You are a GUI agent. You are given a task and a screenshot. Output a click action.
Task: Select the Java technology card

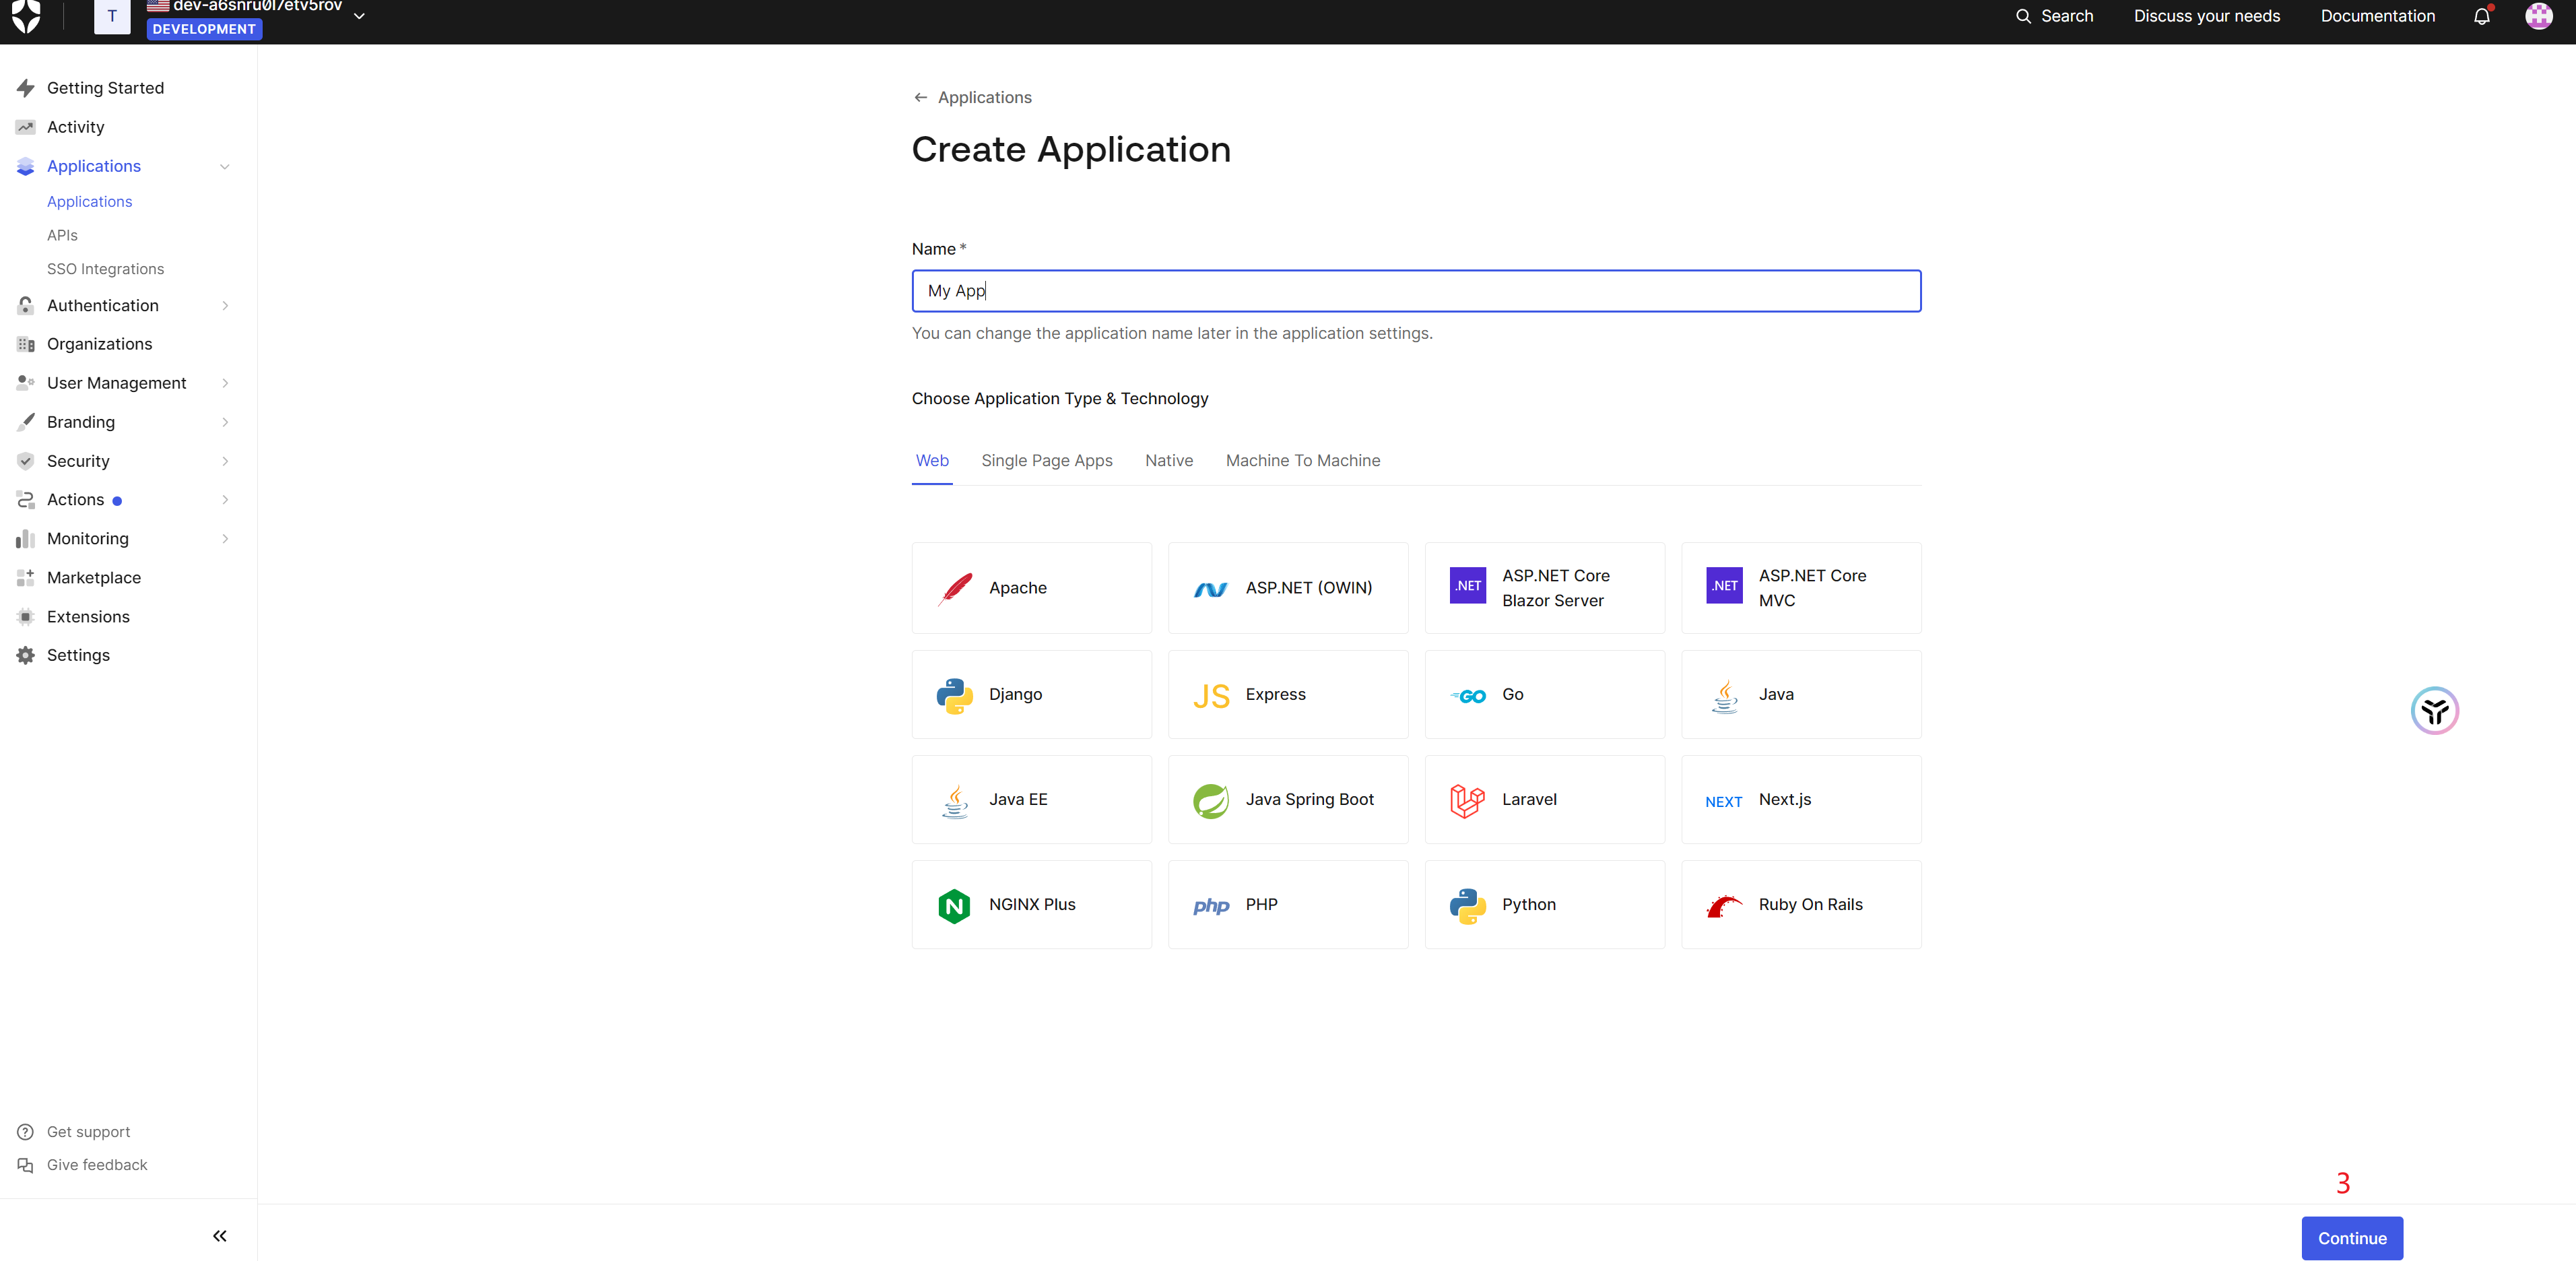[1801, 694]
